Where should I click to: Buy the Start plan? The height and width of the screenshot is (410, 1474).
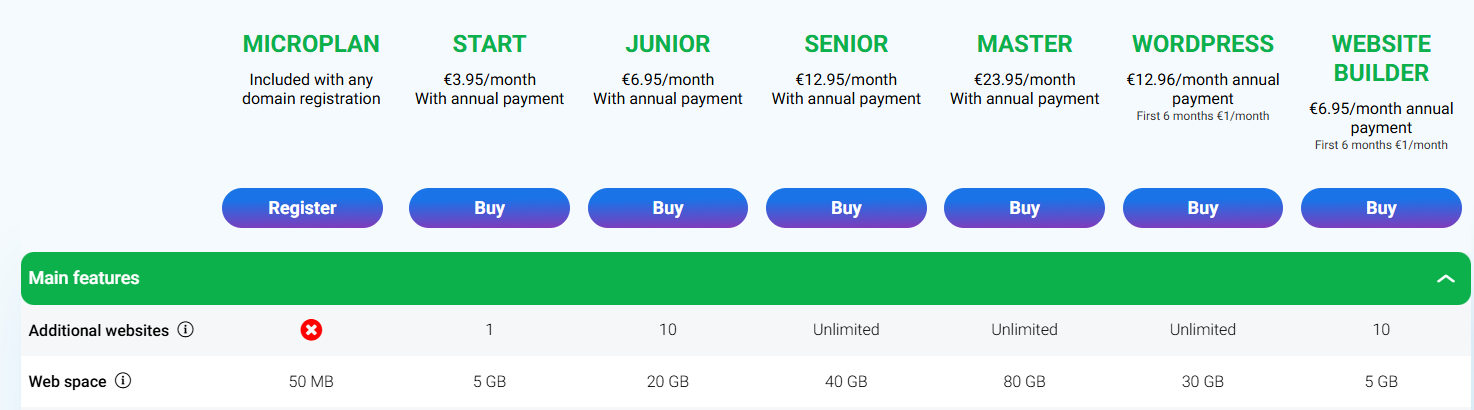(489, 208)
